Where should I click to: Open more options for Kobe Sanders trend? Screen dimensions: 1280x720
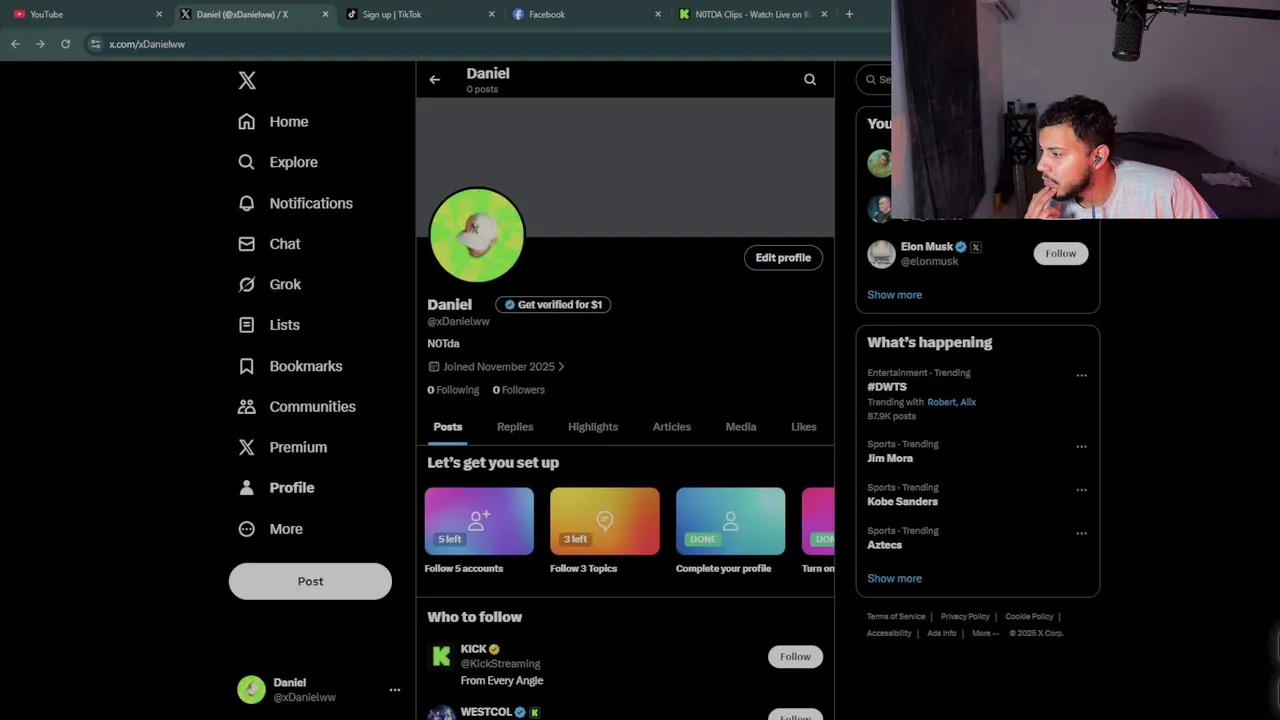point(1081,490)
